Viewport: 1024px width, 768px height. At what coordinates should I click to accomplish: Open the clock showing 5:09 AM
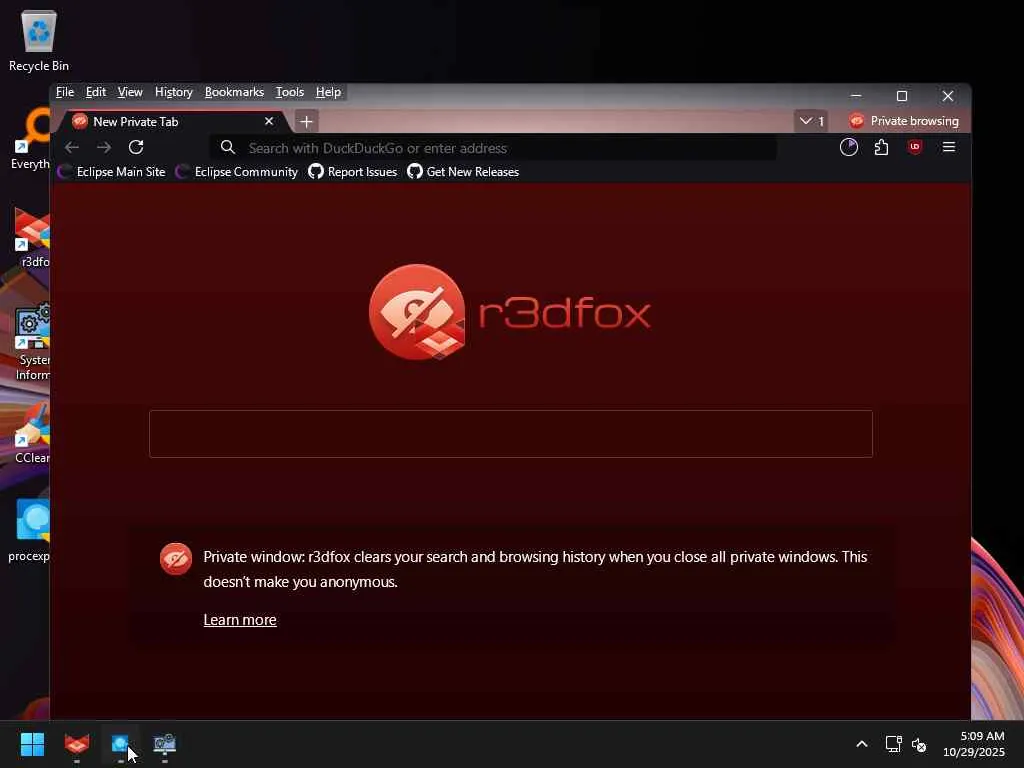pyautogui.click(x=974, y=744)
